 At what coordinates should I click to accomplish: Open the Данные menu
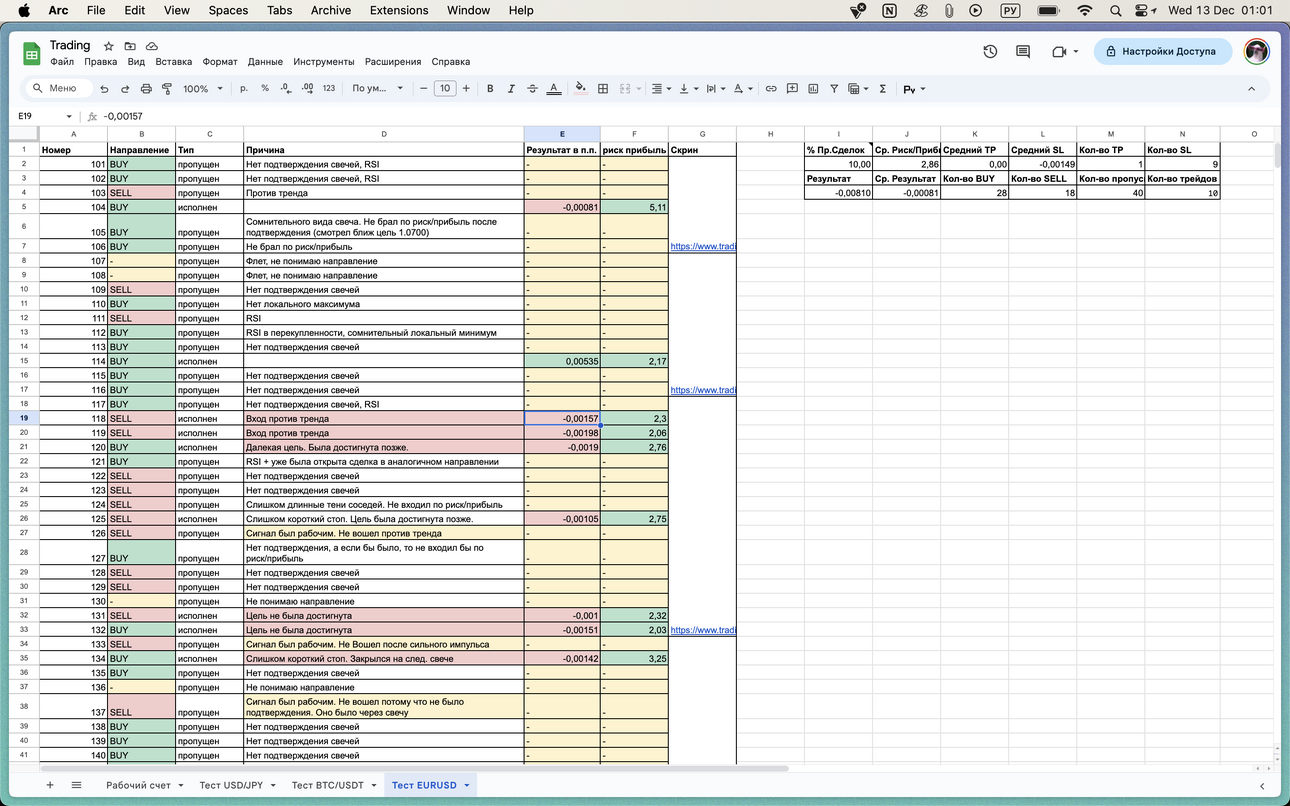(x=265, y=62)
